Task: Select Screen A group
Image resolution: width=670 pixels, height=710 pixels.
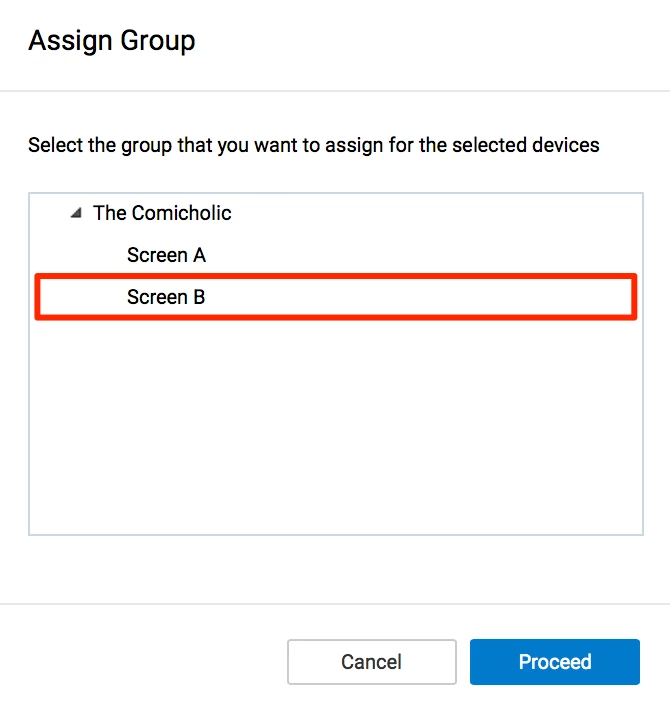Action: 166,255
